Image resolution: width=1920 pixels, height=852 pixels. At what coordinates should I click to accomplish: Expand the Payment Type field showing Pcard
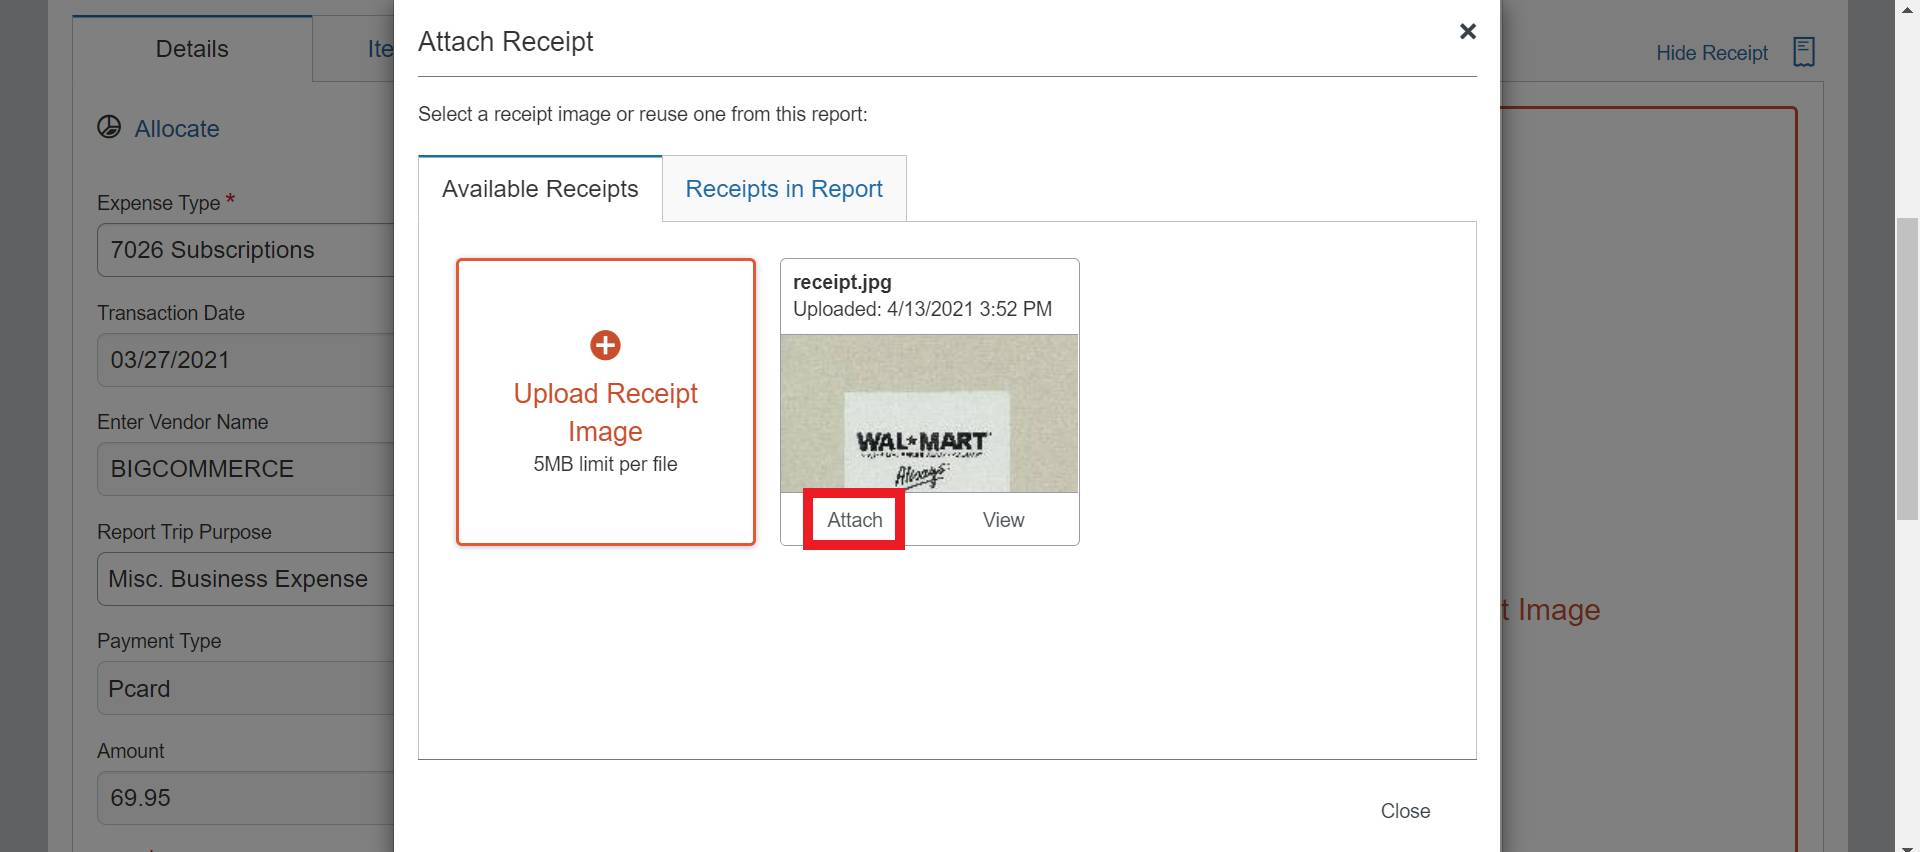246,689
